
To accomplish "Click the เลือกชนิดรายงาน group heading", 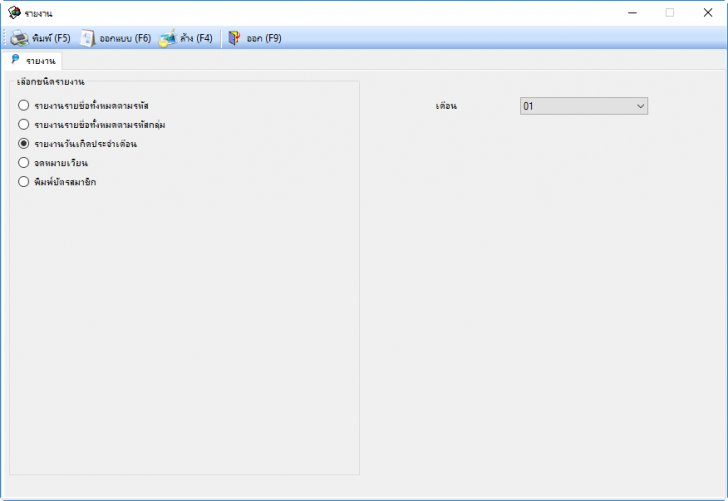I will coord(51,82).
